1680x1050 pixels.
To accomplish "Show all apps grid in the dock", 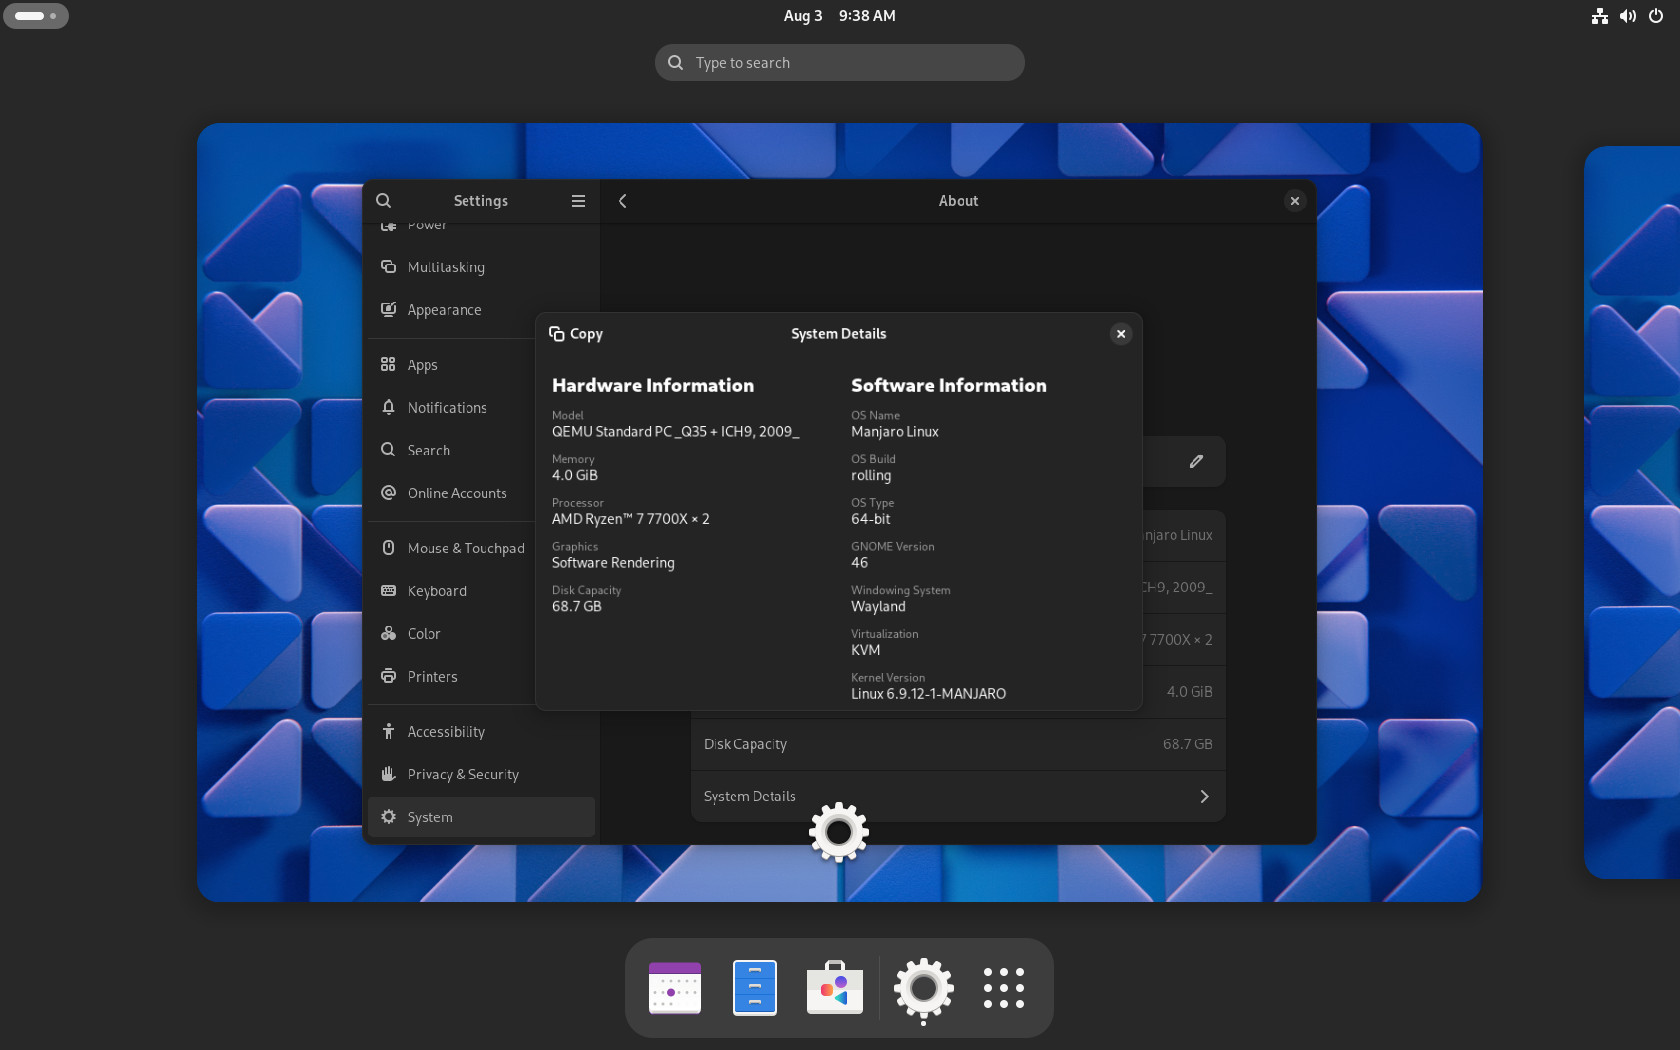I will coord(1003,988).
